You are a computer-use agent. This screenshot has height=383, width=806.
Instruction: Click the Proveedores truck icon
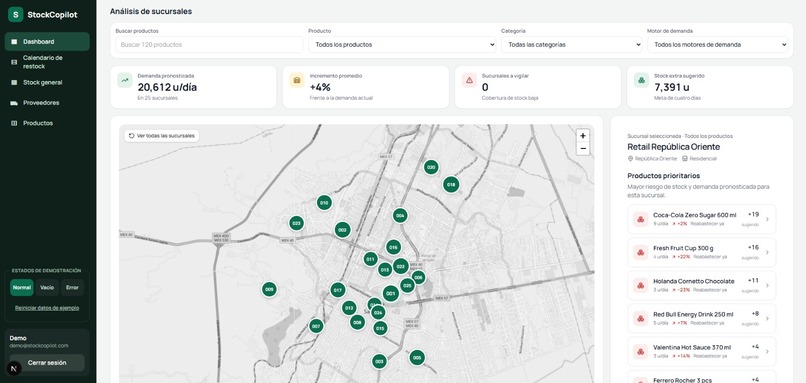(14, 103)
